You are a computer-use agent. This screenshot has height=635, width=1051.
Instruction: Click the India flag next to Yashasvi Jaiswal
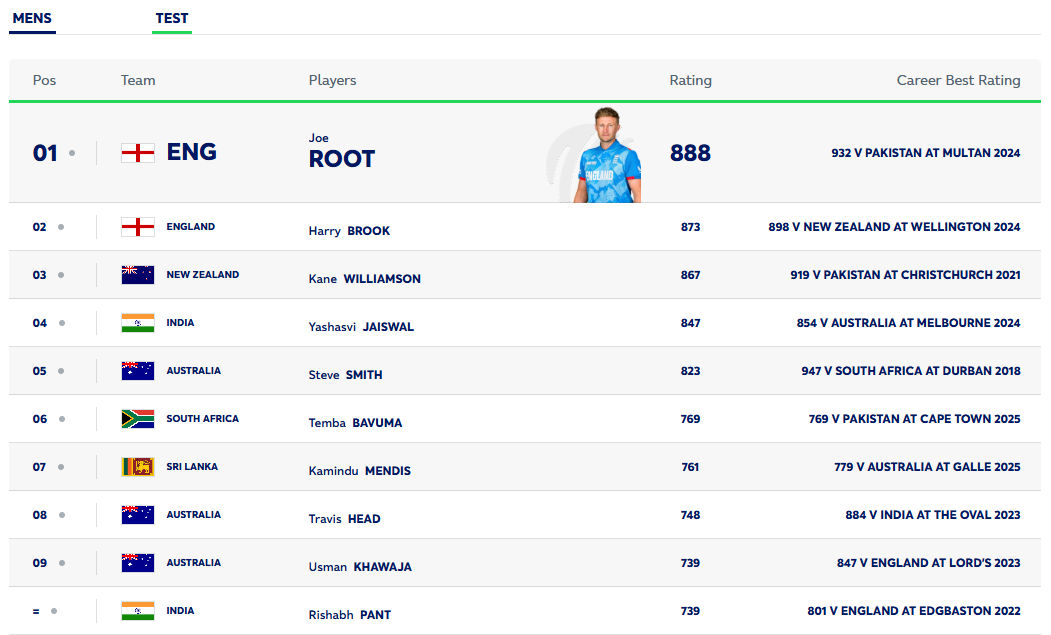point(138,323)
